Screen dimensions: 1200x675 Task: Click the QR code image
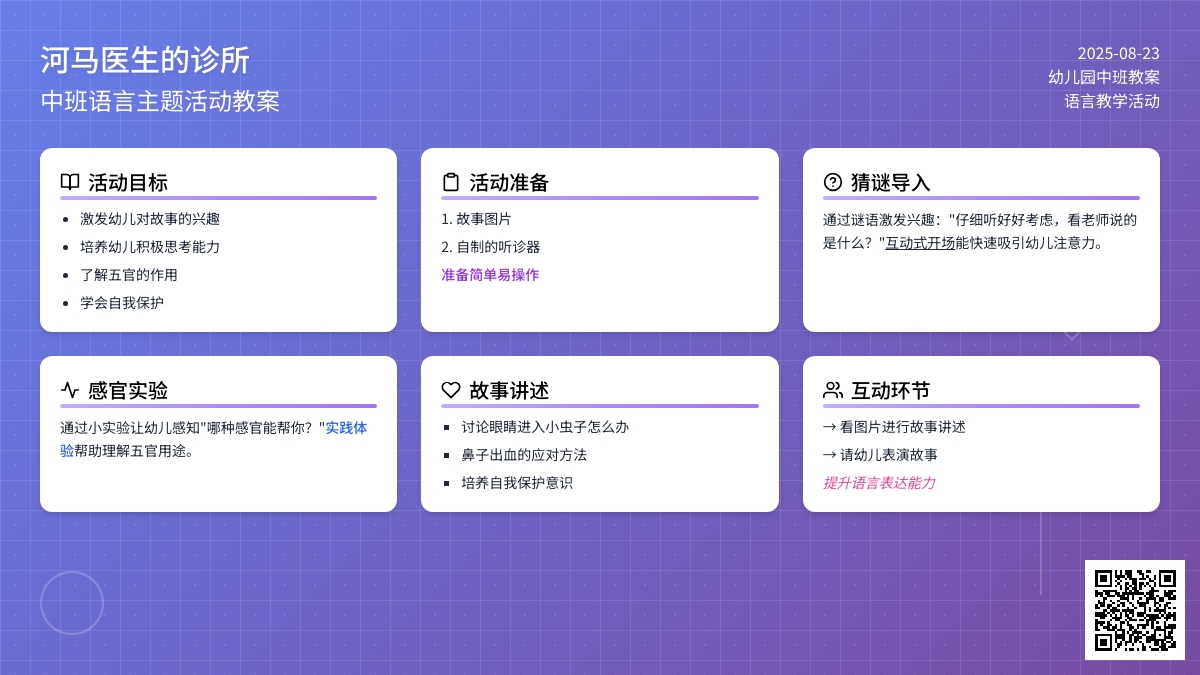tap(1135, 610)
